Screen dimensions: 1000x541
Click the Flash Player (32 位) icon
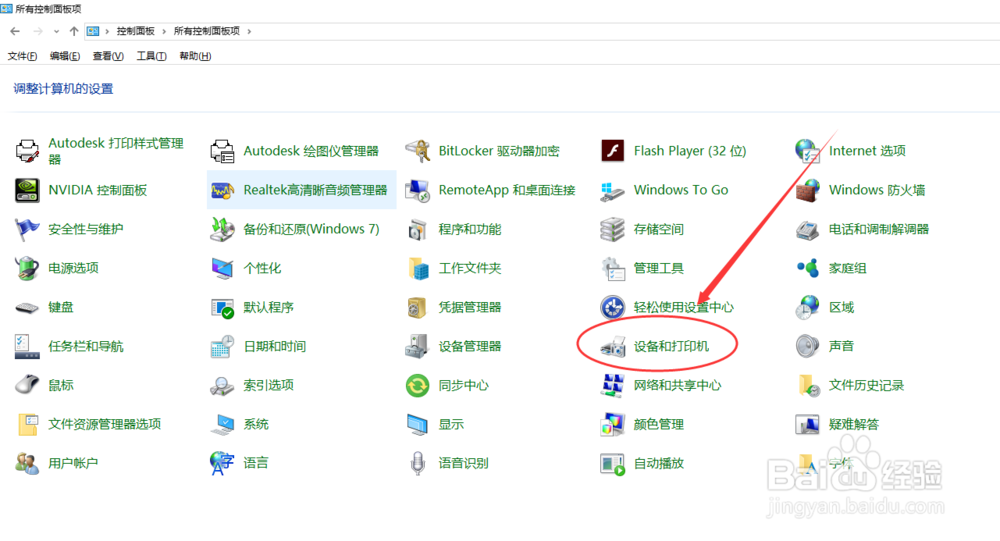[x=613, y=151]
